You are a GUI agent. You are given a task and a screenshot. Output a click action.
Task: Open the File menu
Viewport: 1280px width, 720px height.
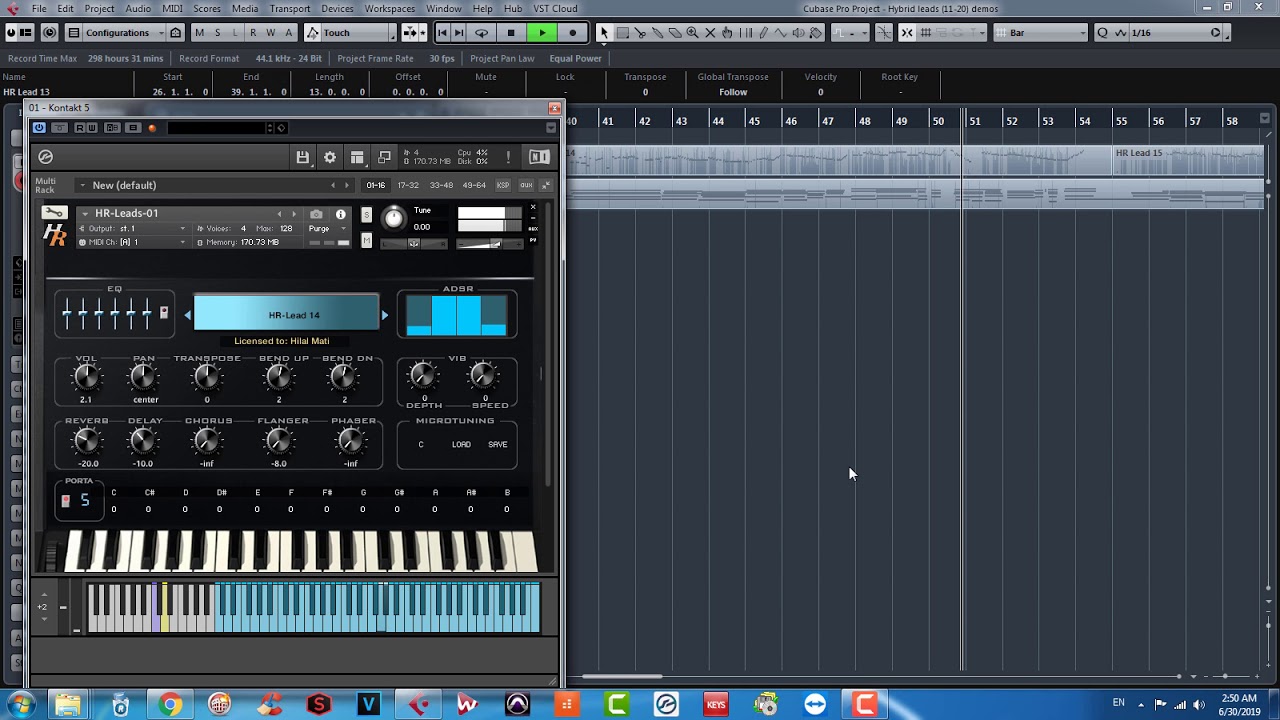[x=39, y=9]
